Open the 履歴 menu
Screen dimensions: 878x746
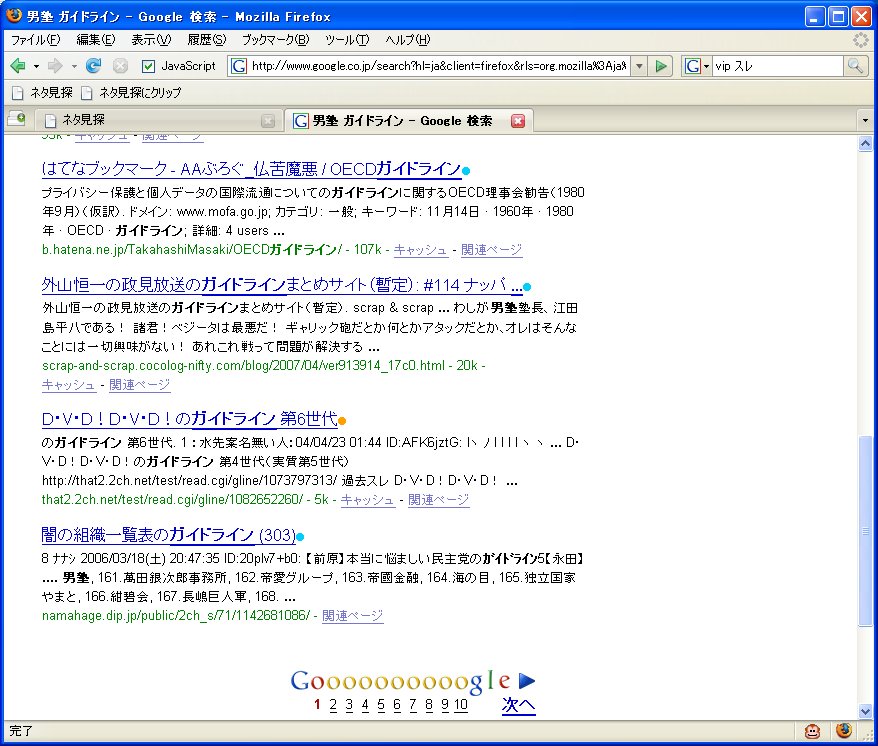pyautogui.click(x=207, y=40)
